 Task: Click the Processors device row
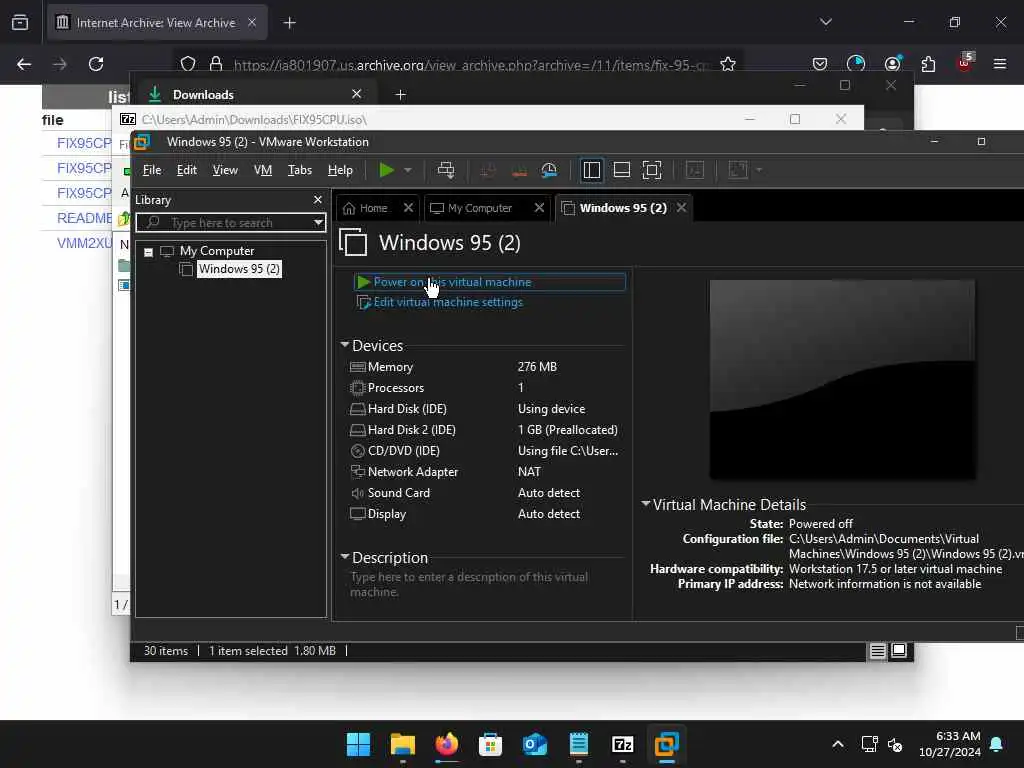tap(487, 388)
